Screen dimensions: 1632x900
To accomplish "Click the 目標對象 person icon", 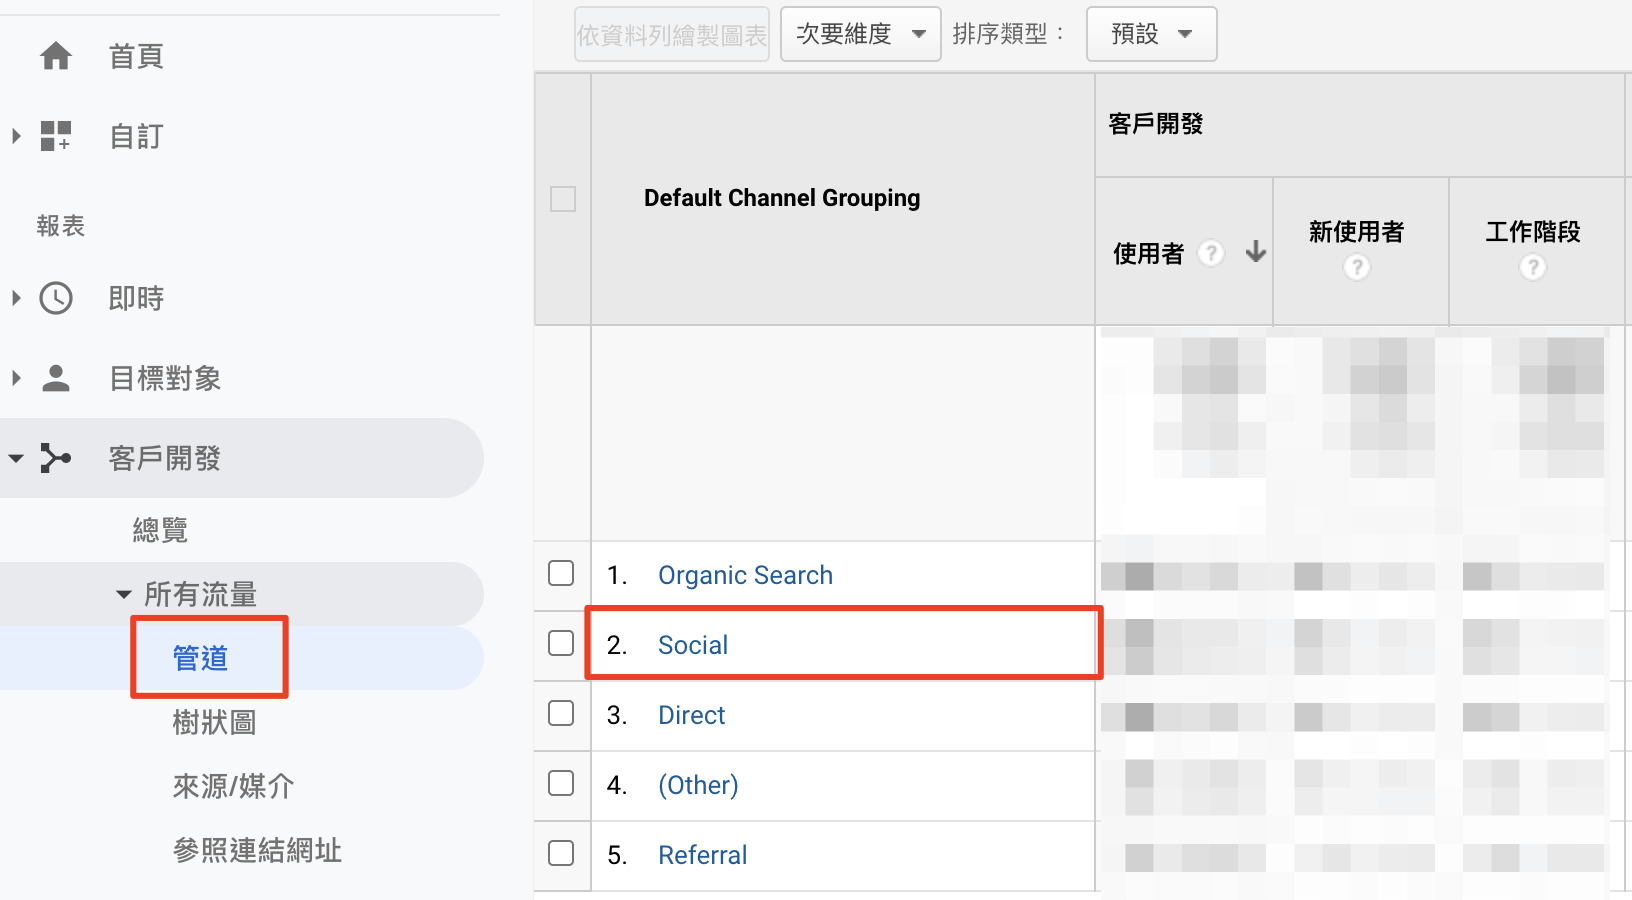I will click(56, 378).
